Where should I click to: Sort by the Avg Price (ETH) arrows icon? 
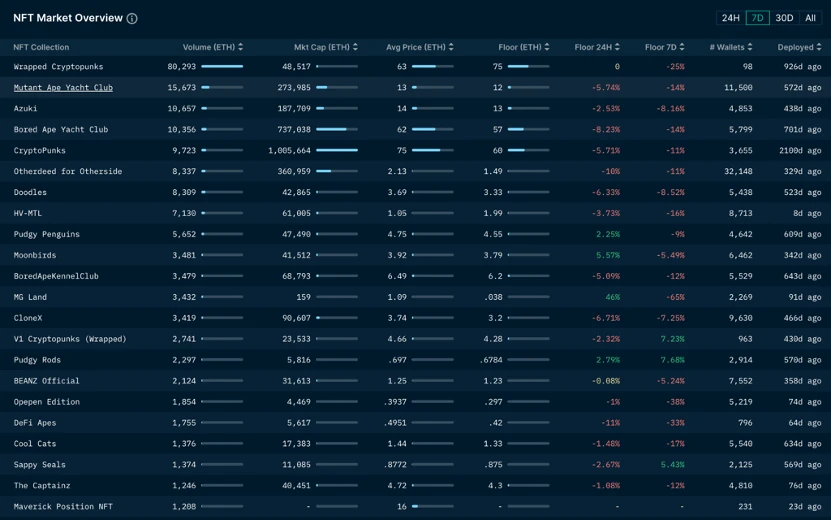click(x=451, y=47)
